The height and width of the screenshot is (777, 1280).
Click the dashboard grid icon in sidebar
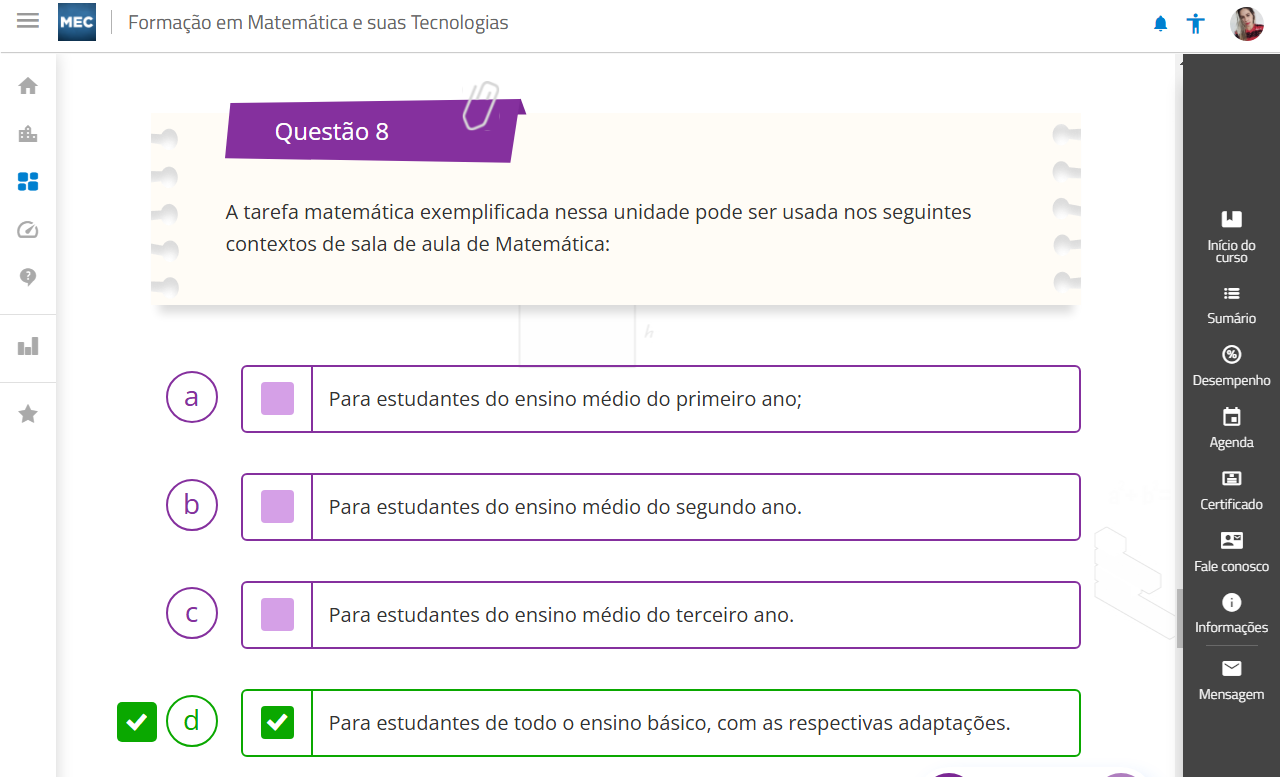click(x=28, y=181)
